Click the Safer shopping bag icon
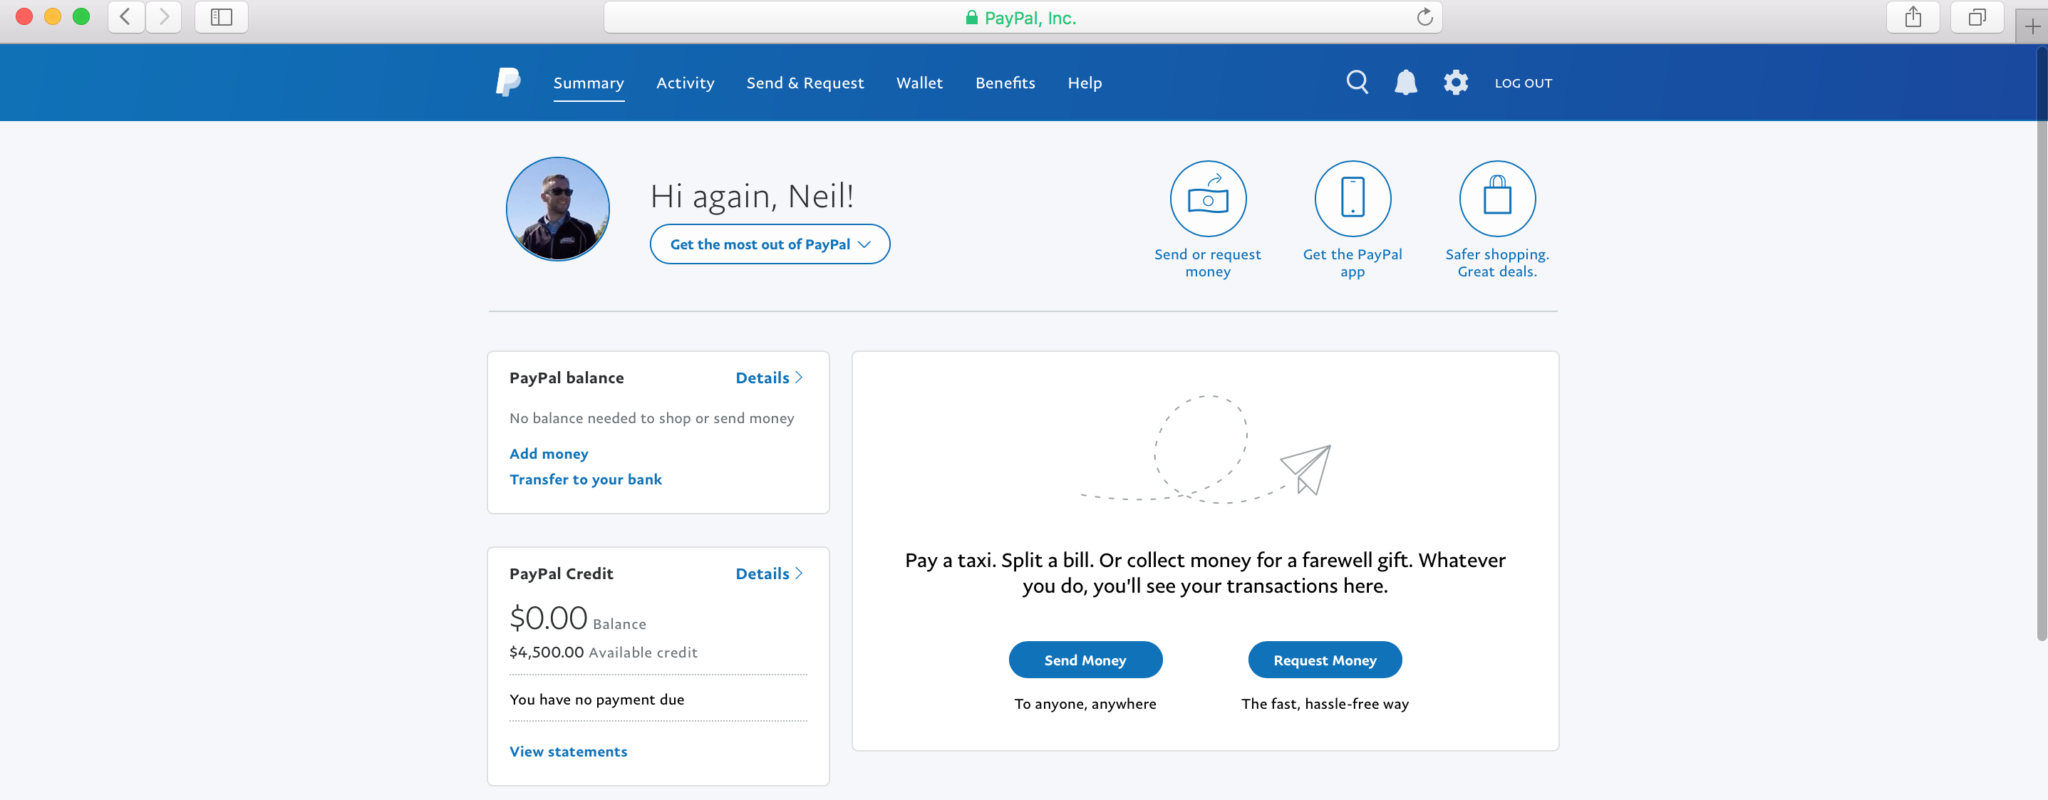 1497,198
